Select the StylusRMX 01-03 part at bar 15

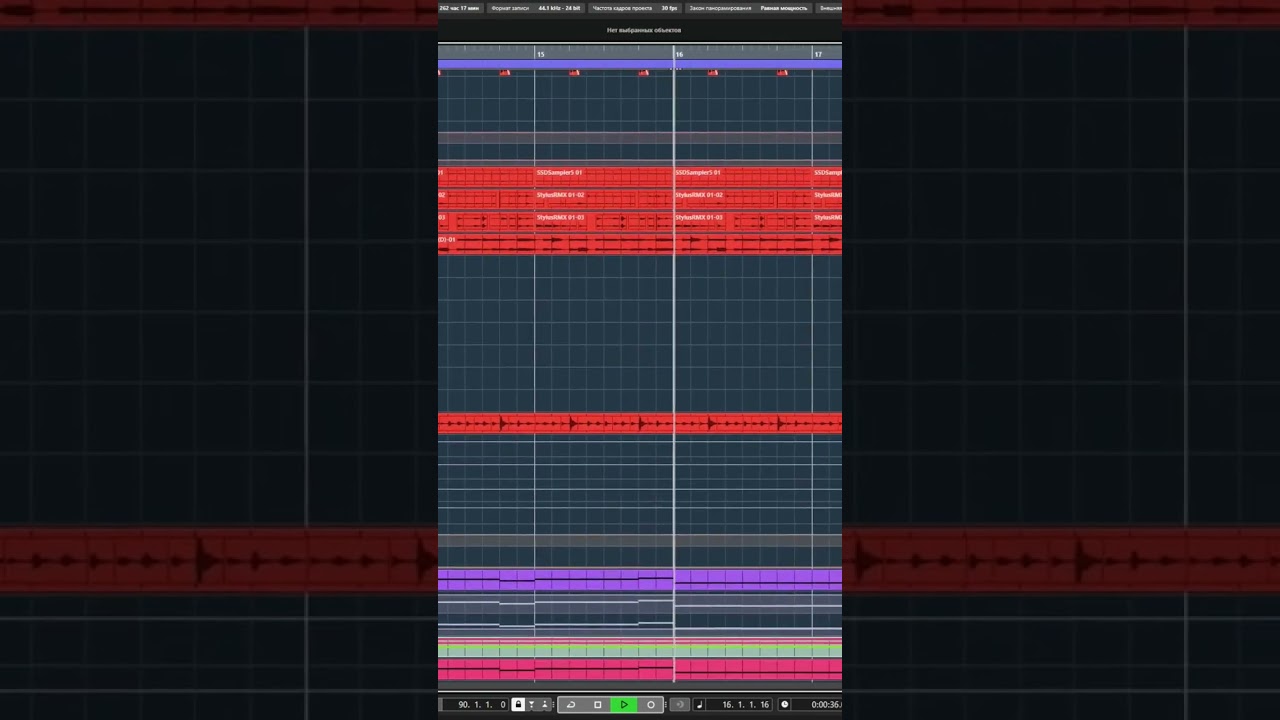pyautogui.click(x=604, y=220)
